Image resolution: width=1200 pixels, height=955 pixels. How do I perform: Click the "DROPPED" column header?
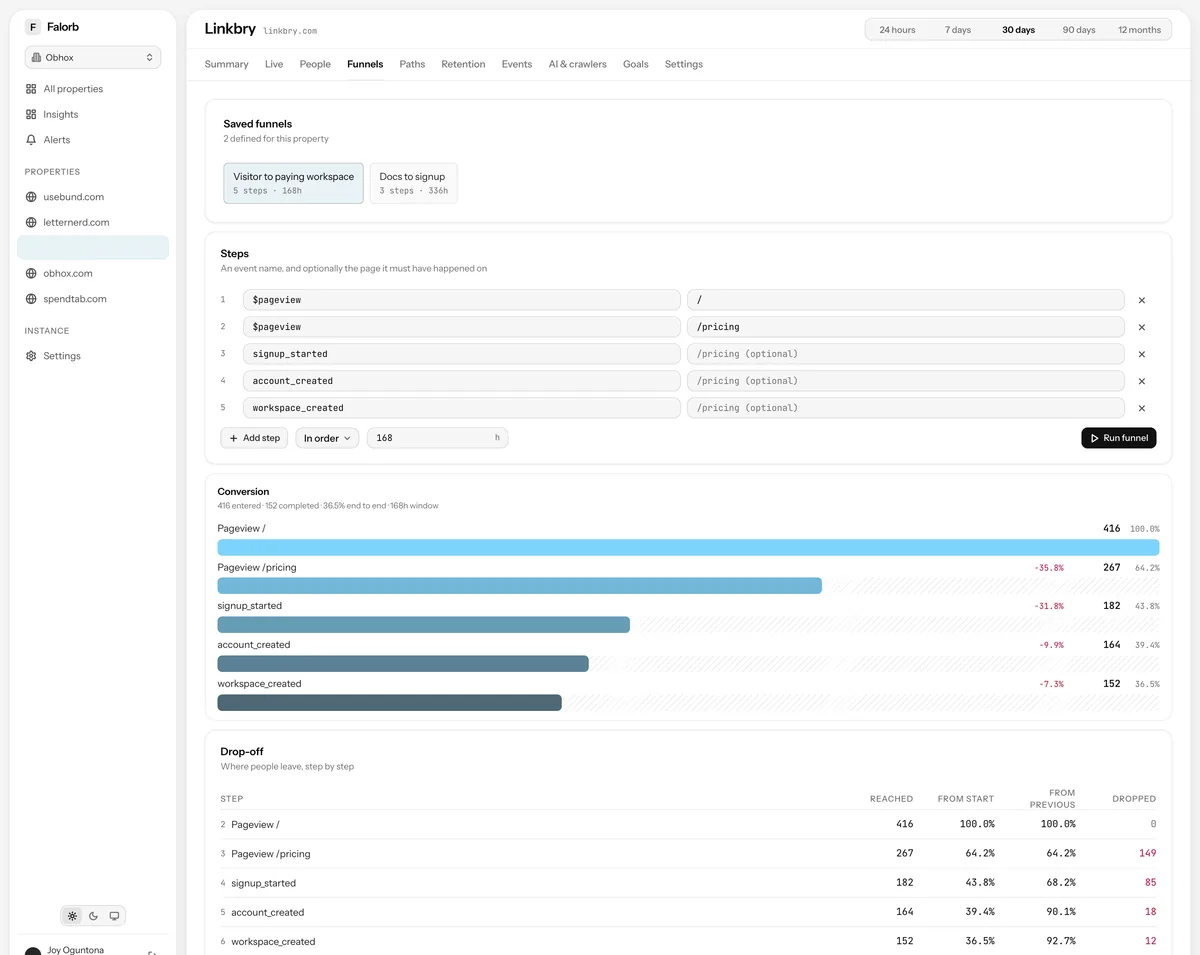point(1134,799)
